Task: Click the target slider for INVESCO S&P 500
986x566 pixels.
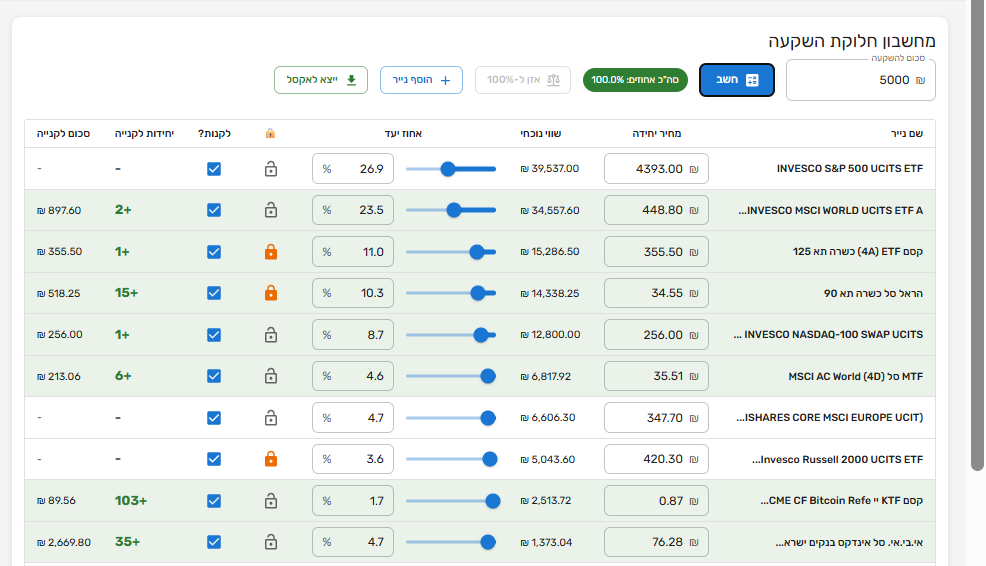Action: pyautogui.click(x=450, y=169)
